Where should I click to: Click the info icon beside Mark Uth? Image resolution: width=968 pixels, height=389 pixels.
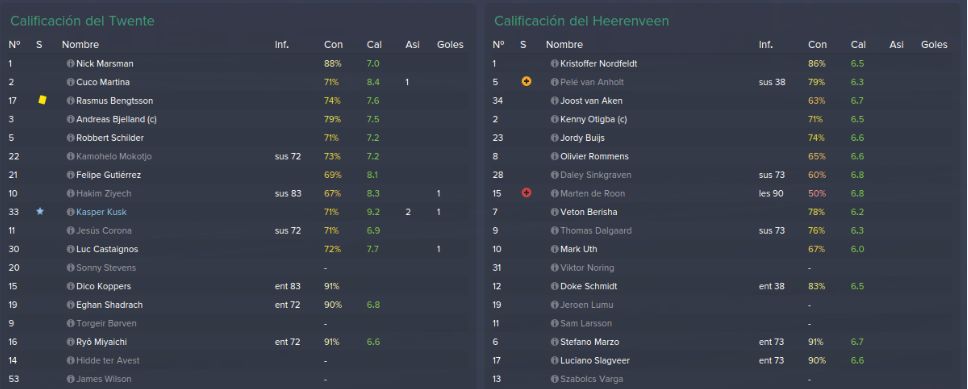coord(554,249)
